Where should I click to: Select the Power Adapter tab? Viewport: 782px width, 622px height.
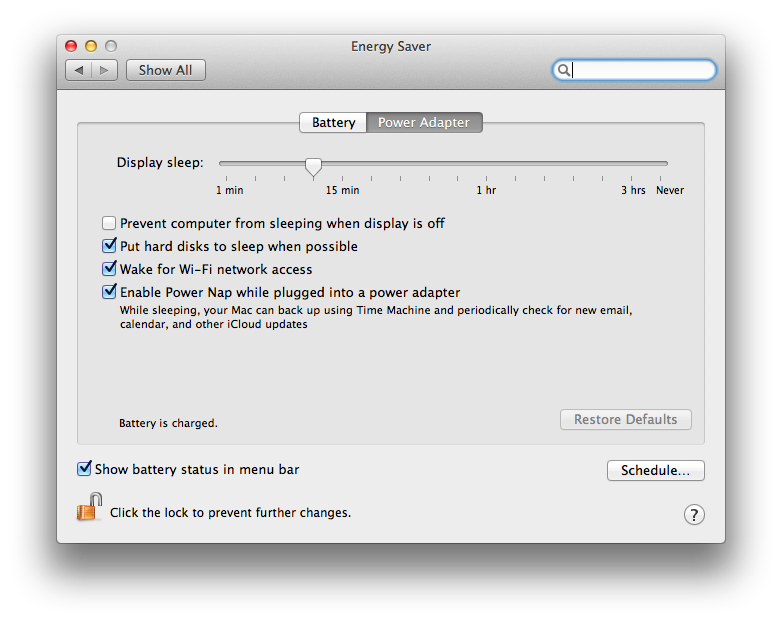[x=424, y=122]
